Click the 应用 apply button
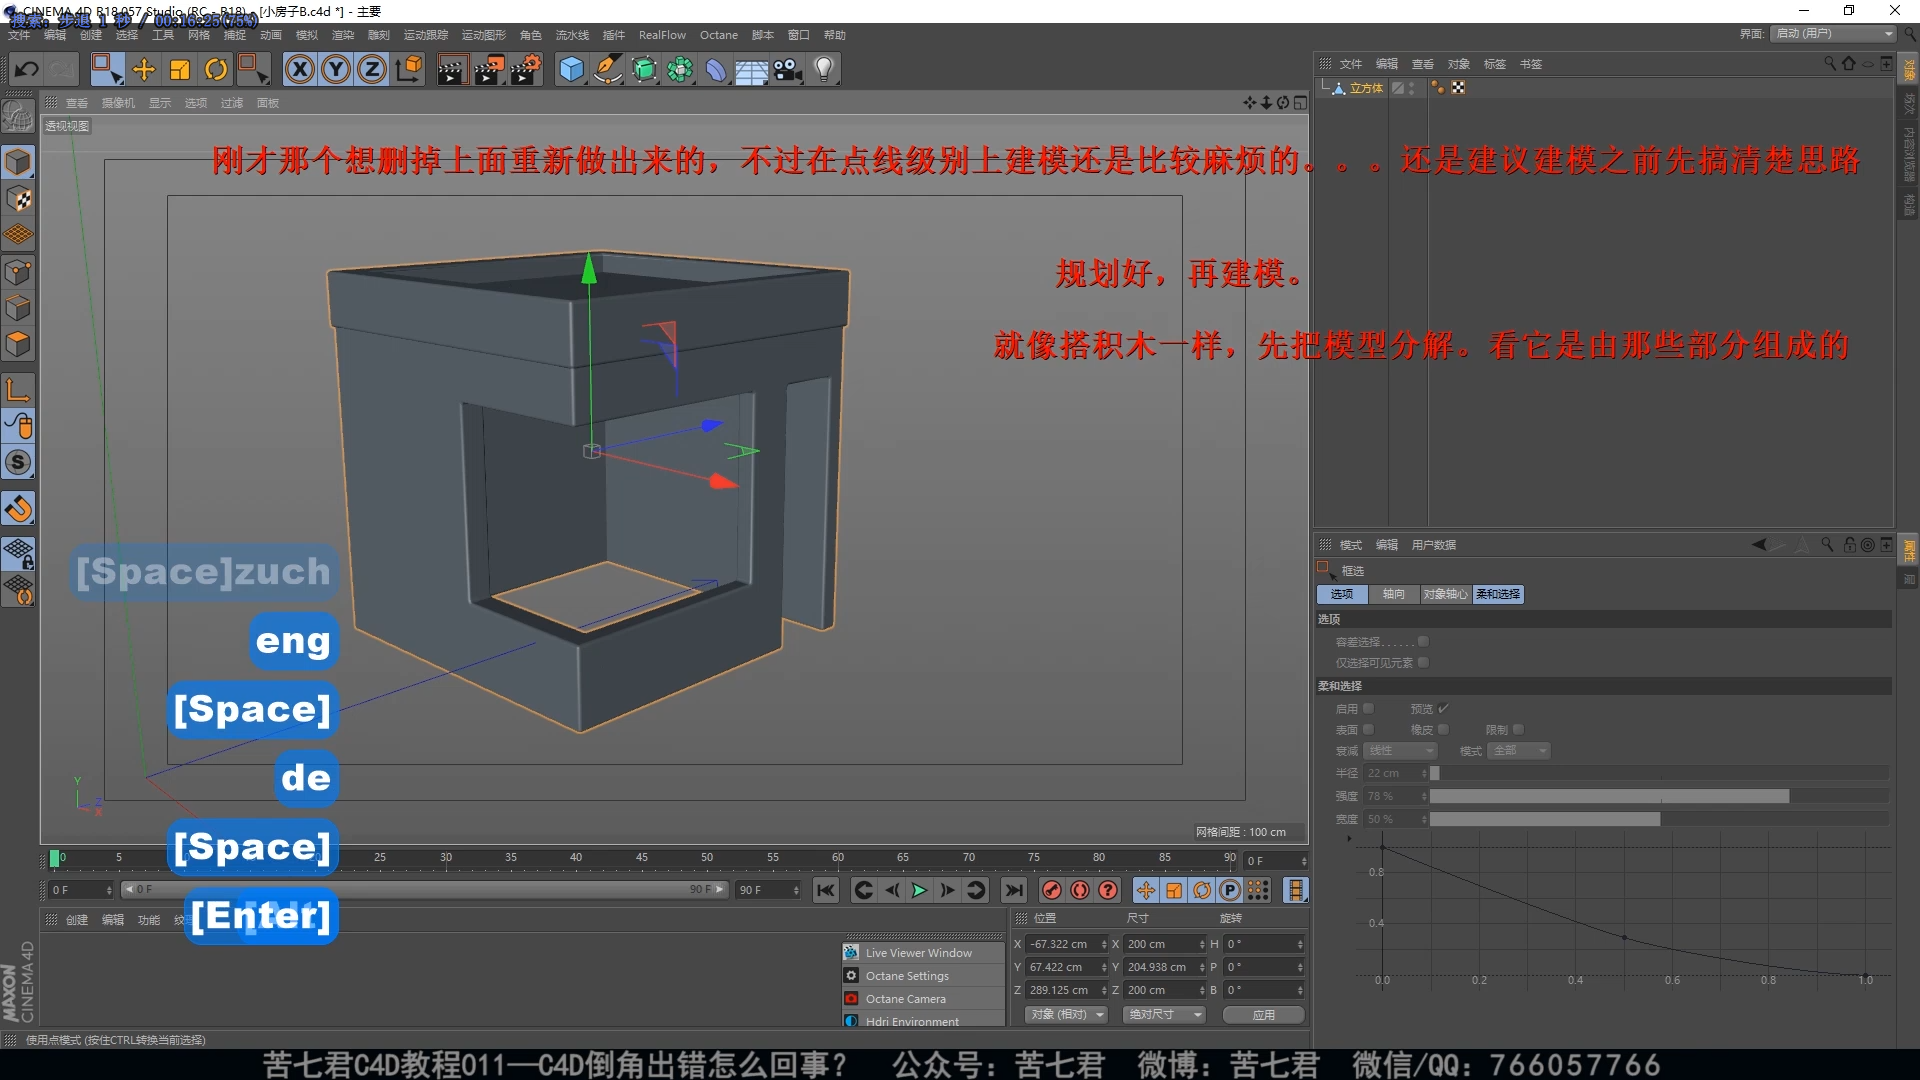The image size is (1920, 1080). 1264,1015
